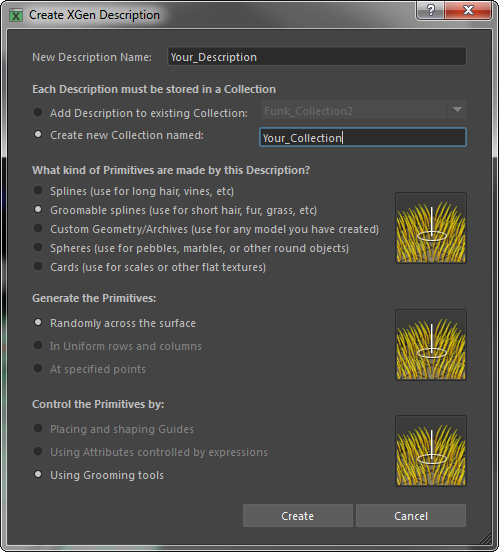Click the dialog resize grip corner

[485, 538]
